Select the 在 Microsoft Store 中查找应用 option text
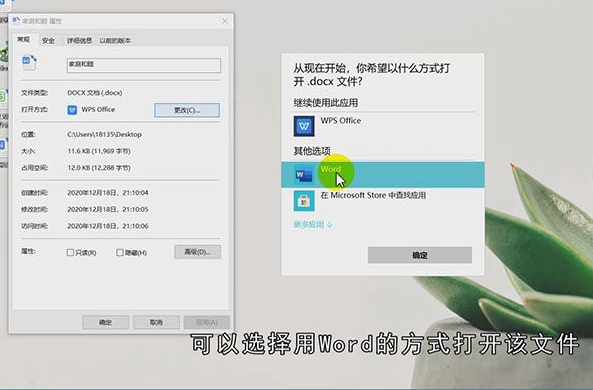The height and width of the screenshot is (390, 593). pyautogui.click(x=373, y=195)
